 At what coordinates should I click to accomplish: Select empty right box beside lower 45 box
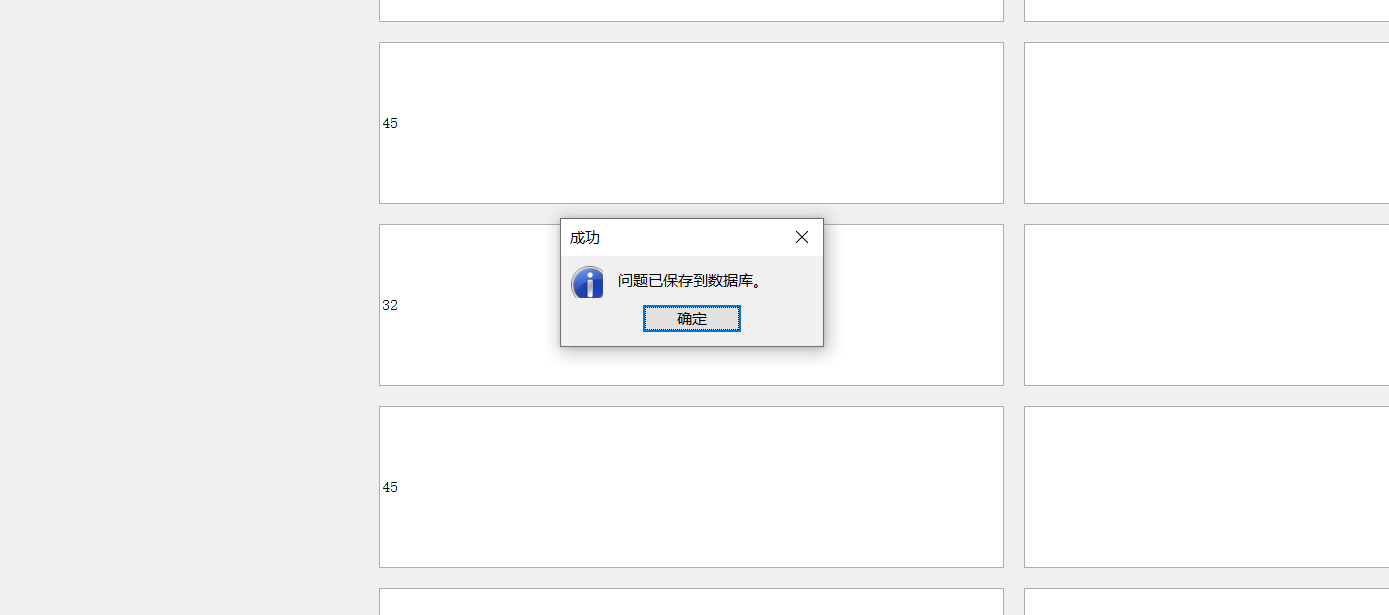pos(1205,487)
